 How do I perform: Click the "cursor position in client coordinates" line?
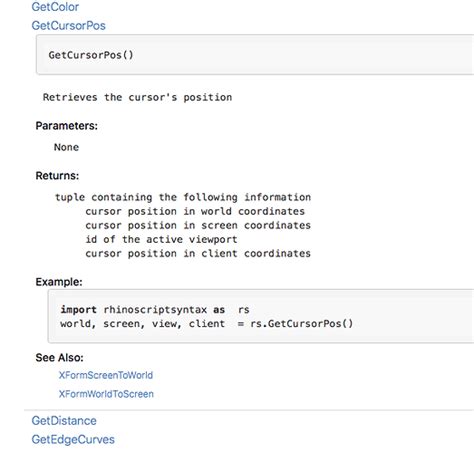tap(198, 253)
